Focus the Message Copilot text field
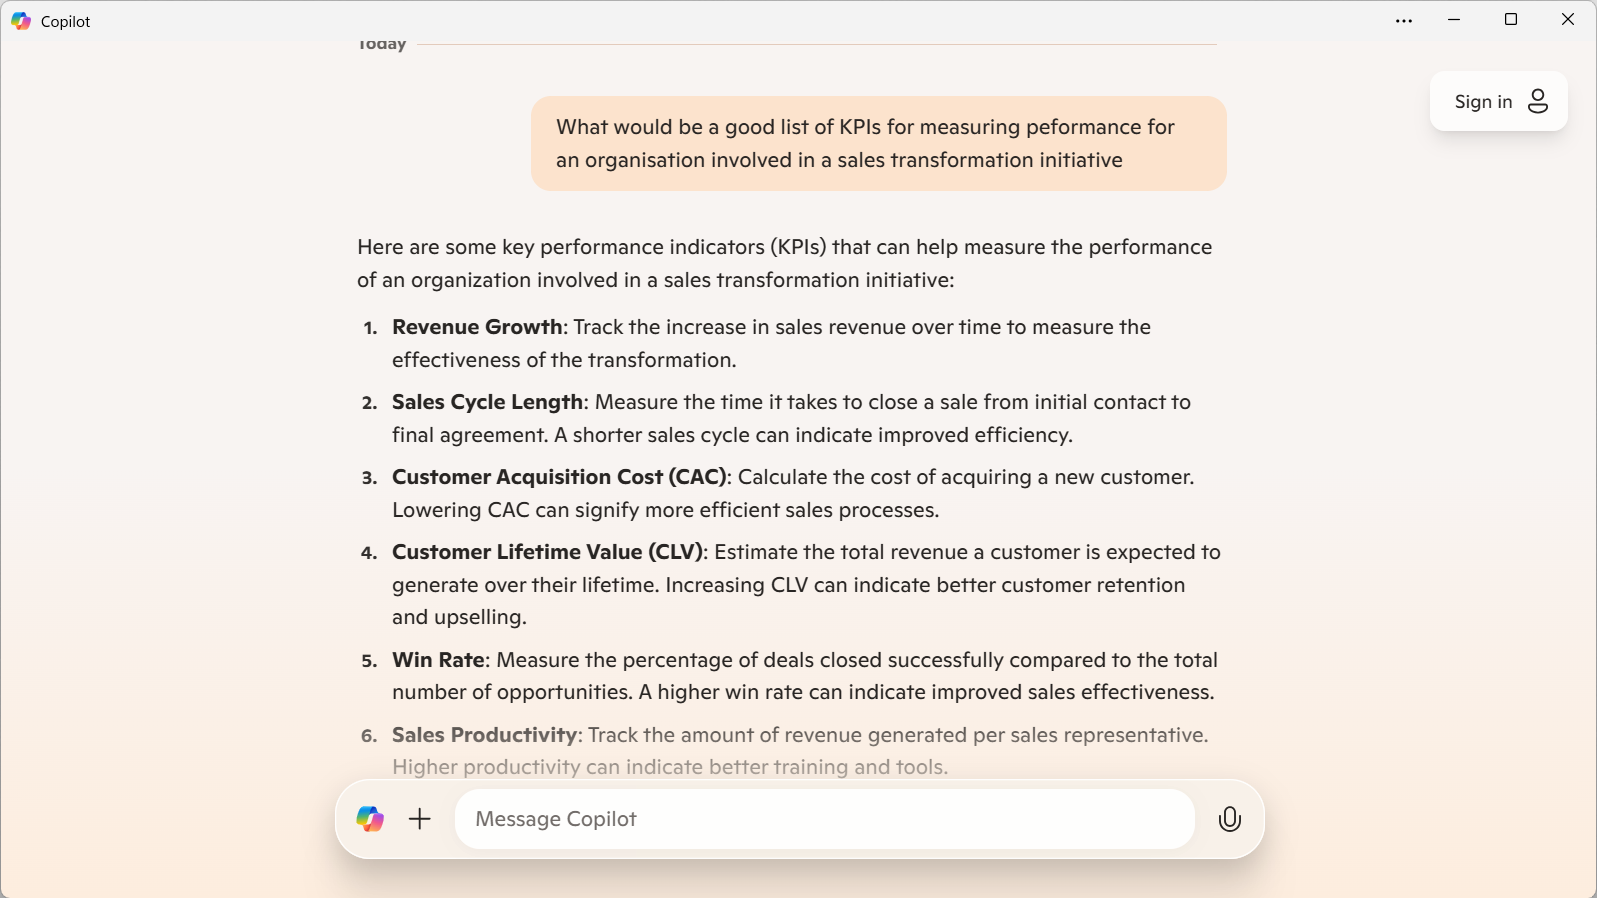The width and height of the screenshot is (1597, 898). coord(824,819)
